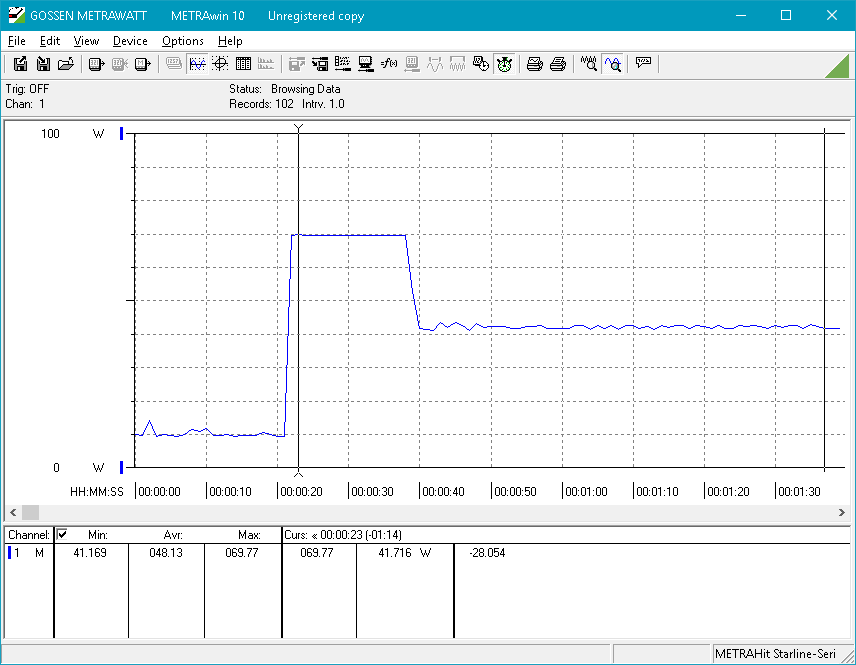Click the monitor display settings icon
Screen dimensions: 856x665
coord(366,64)
